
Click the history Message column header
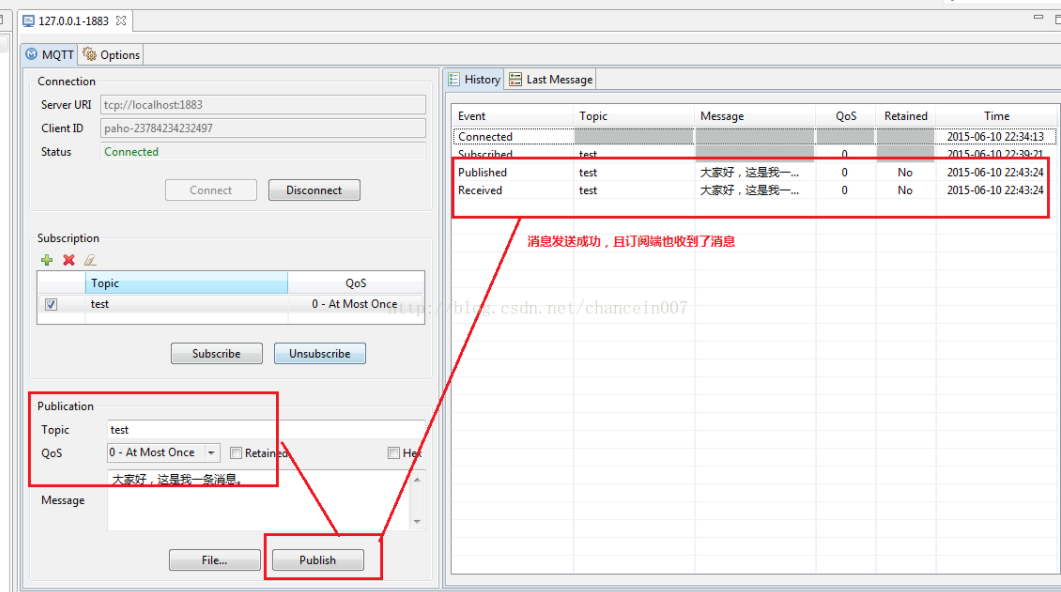point(755,116)
